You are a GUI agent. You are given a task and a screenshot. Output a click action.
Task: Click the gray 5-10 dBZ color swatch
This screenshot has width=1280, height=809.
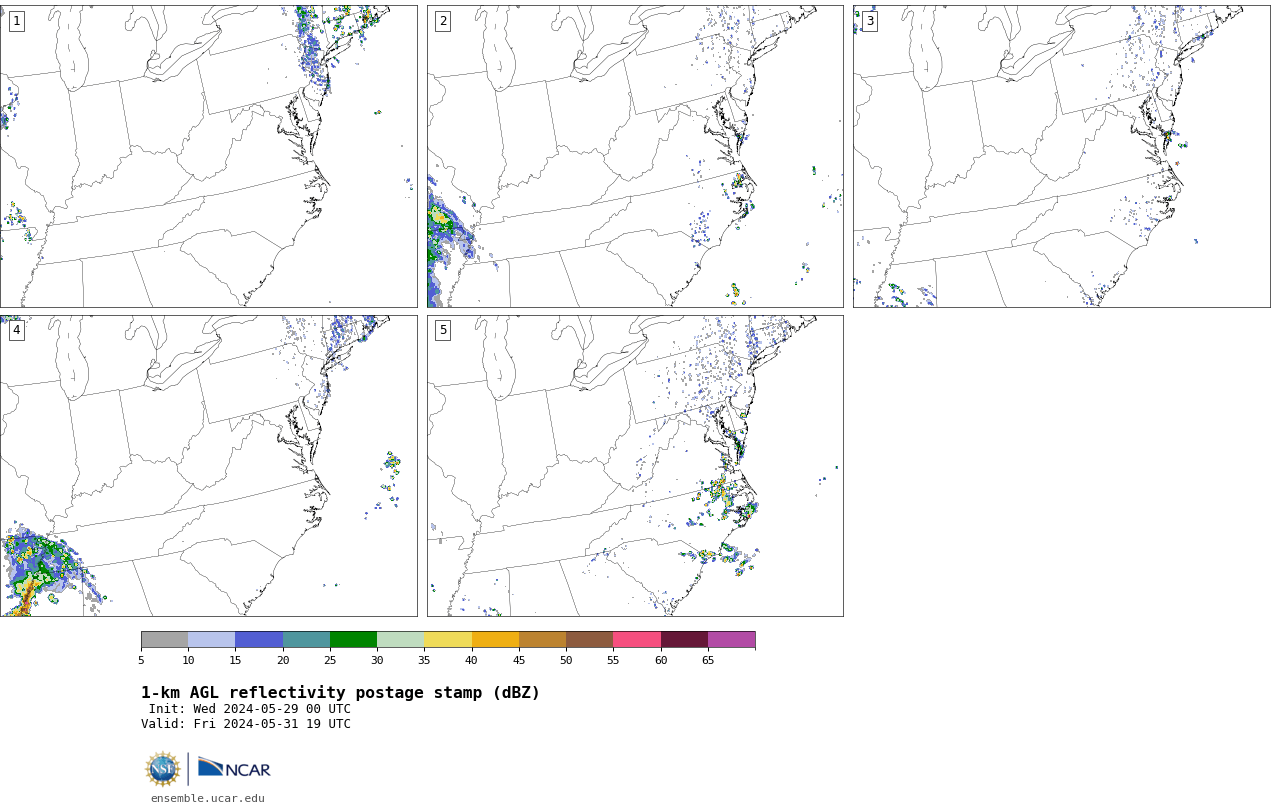click(x=164, y=640)
